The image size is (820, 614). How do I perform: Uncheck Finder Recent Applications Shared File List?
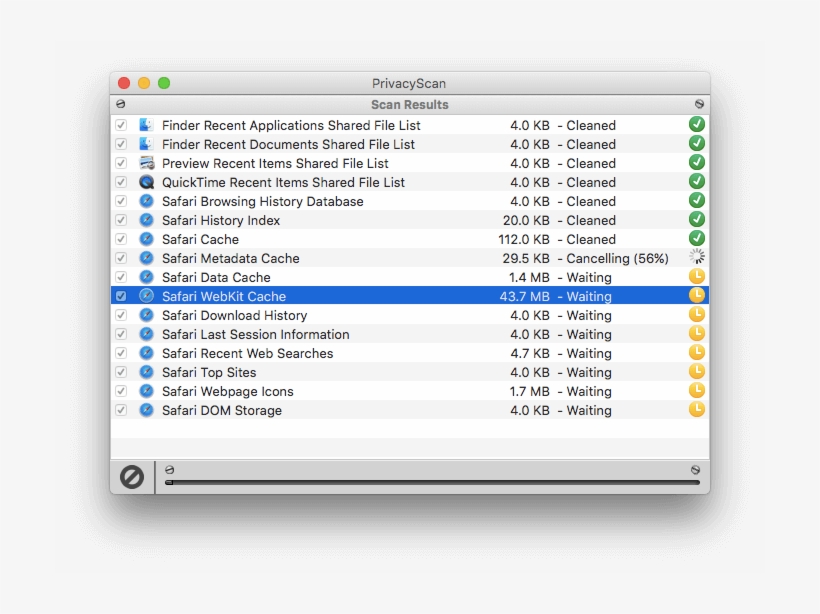[x=121, y=125]
